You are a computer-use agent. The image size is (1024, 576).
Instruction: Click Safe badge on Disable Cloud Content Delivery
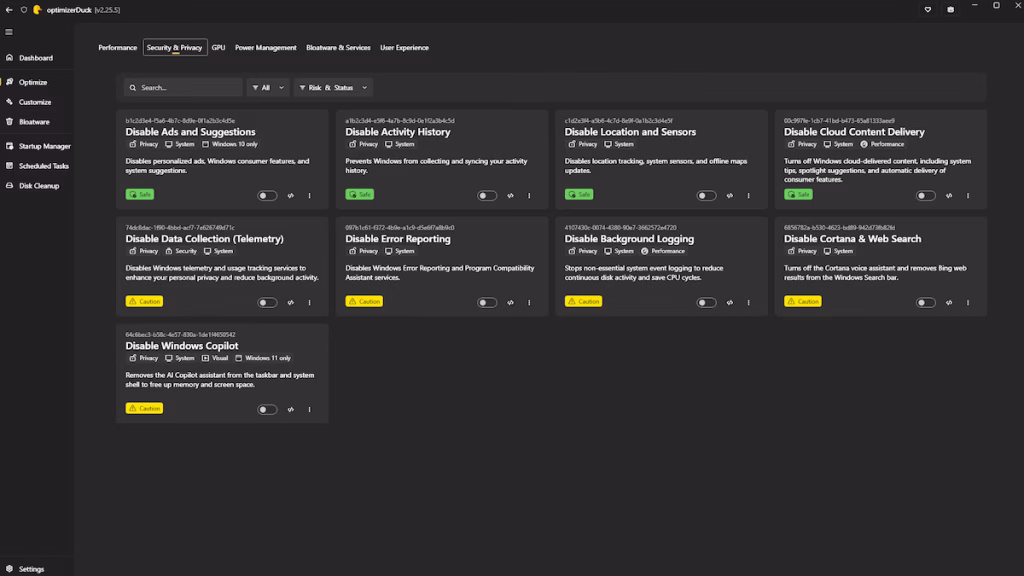pyautogui.click(x=798, y=195)
